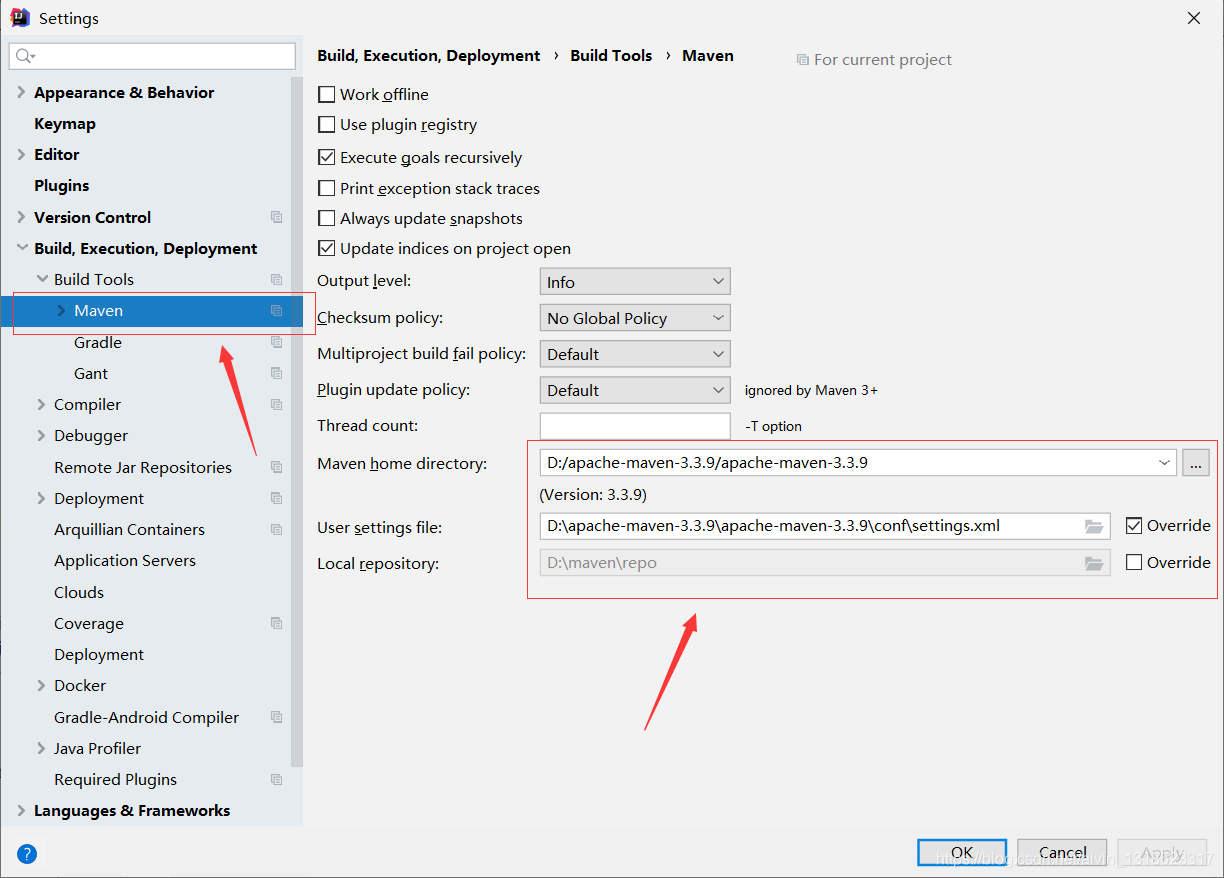Click folder icon in User settings file field
Viewport: 1224px width, 878px height.
point(1094,526)
